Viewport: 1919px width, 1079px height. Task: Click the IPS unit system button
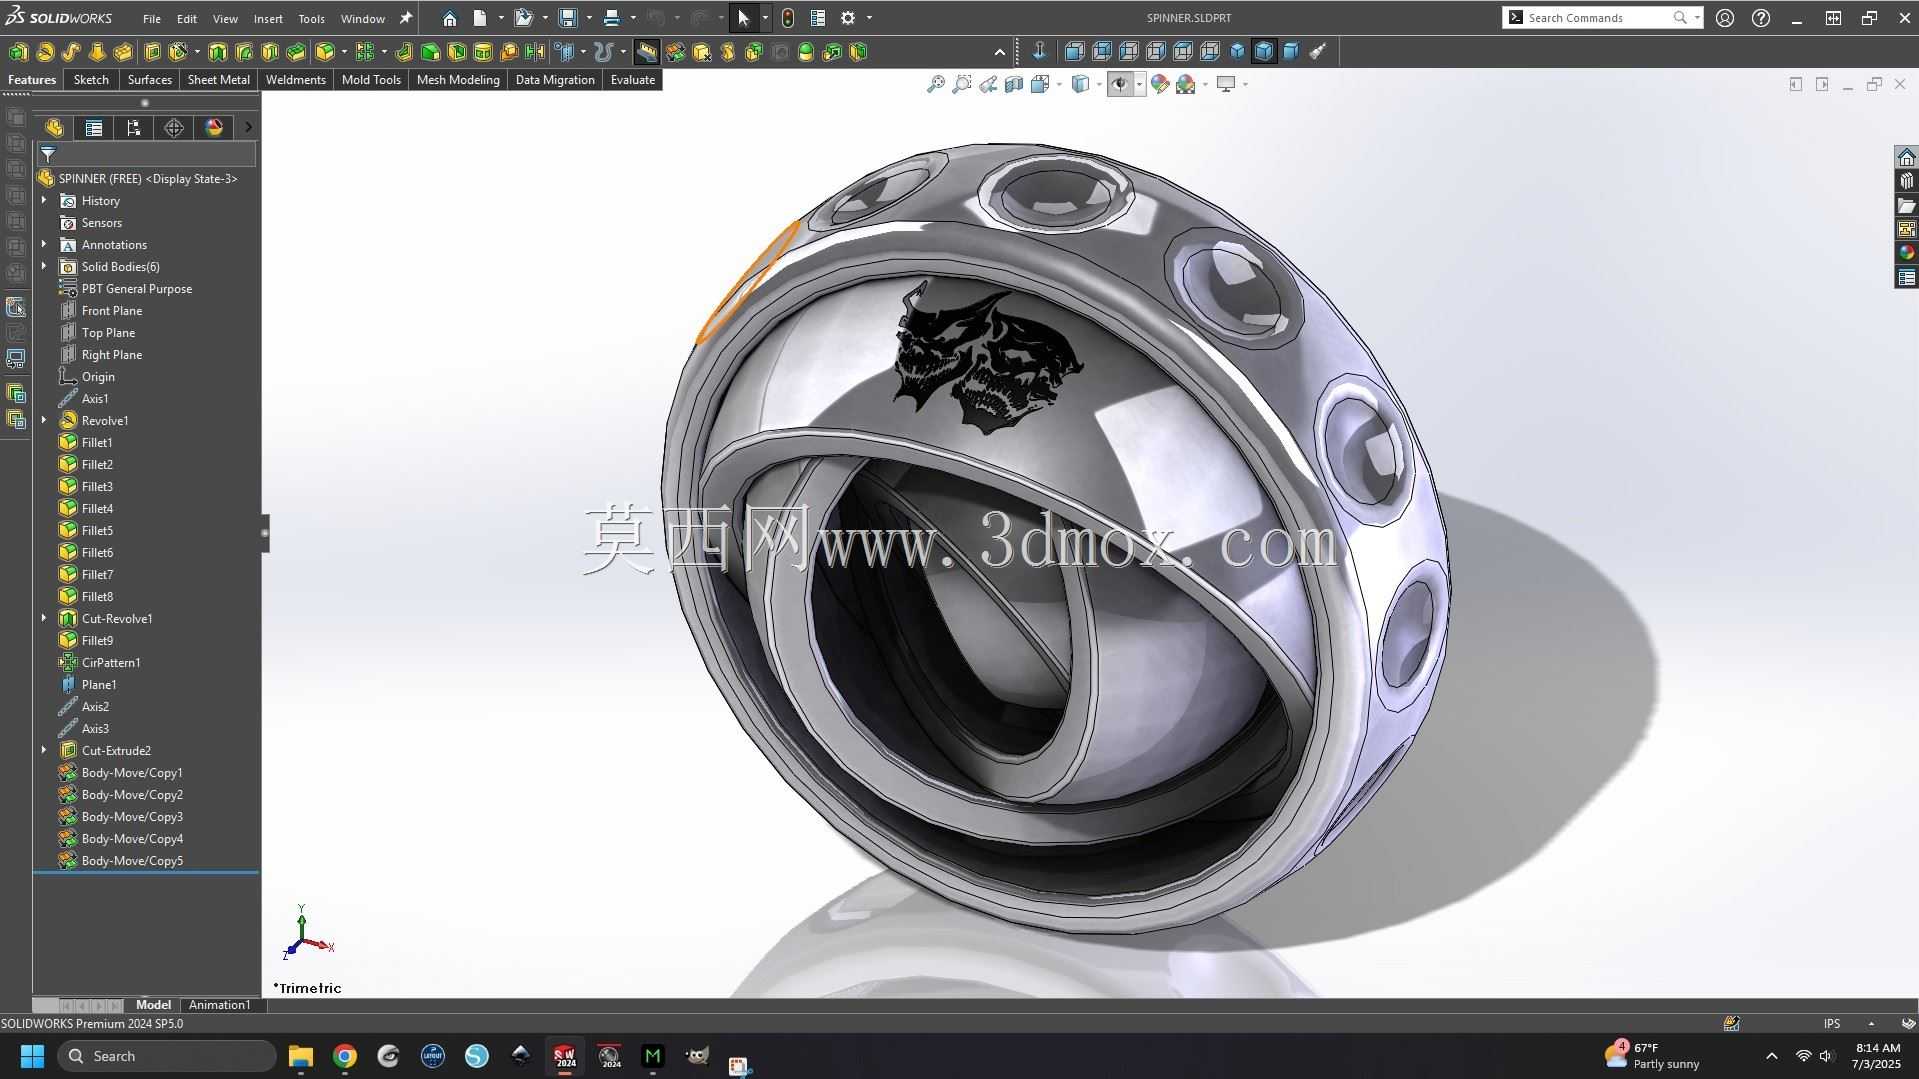point(1832,1024)
